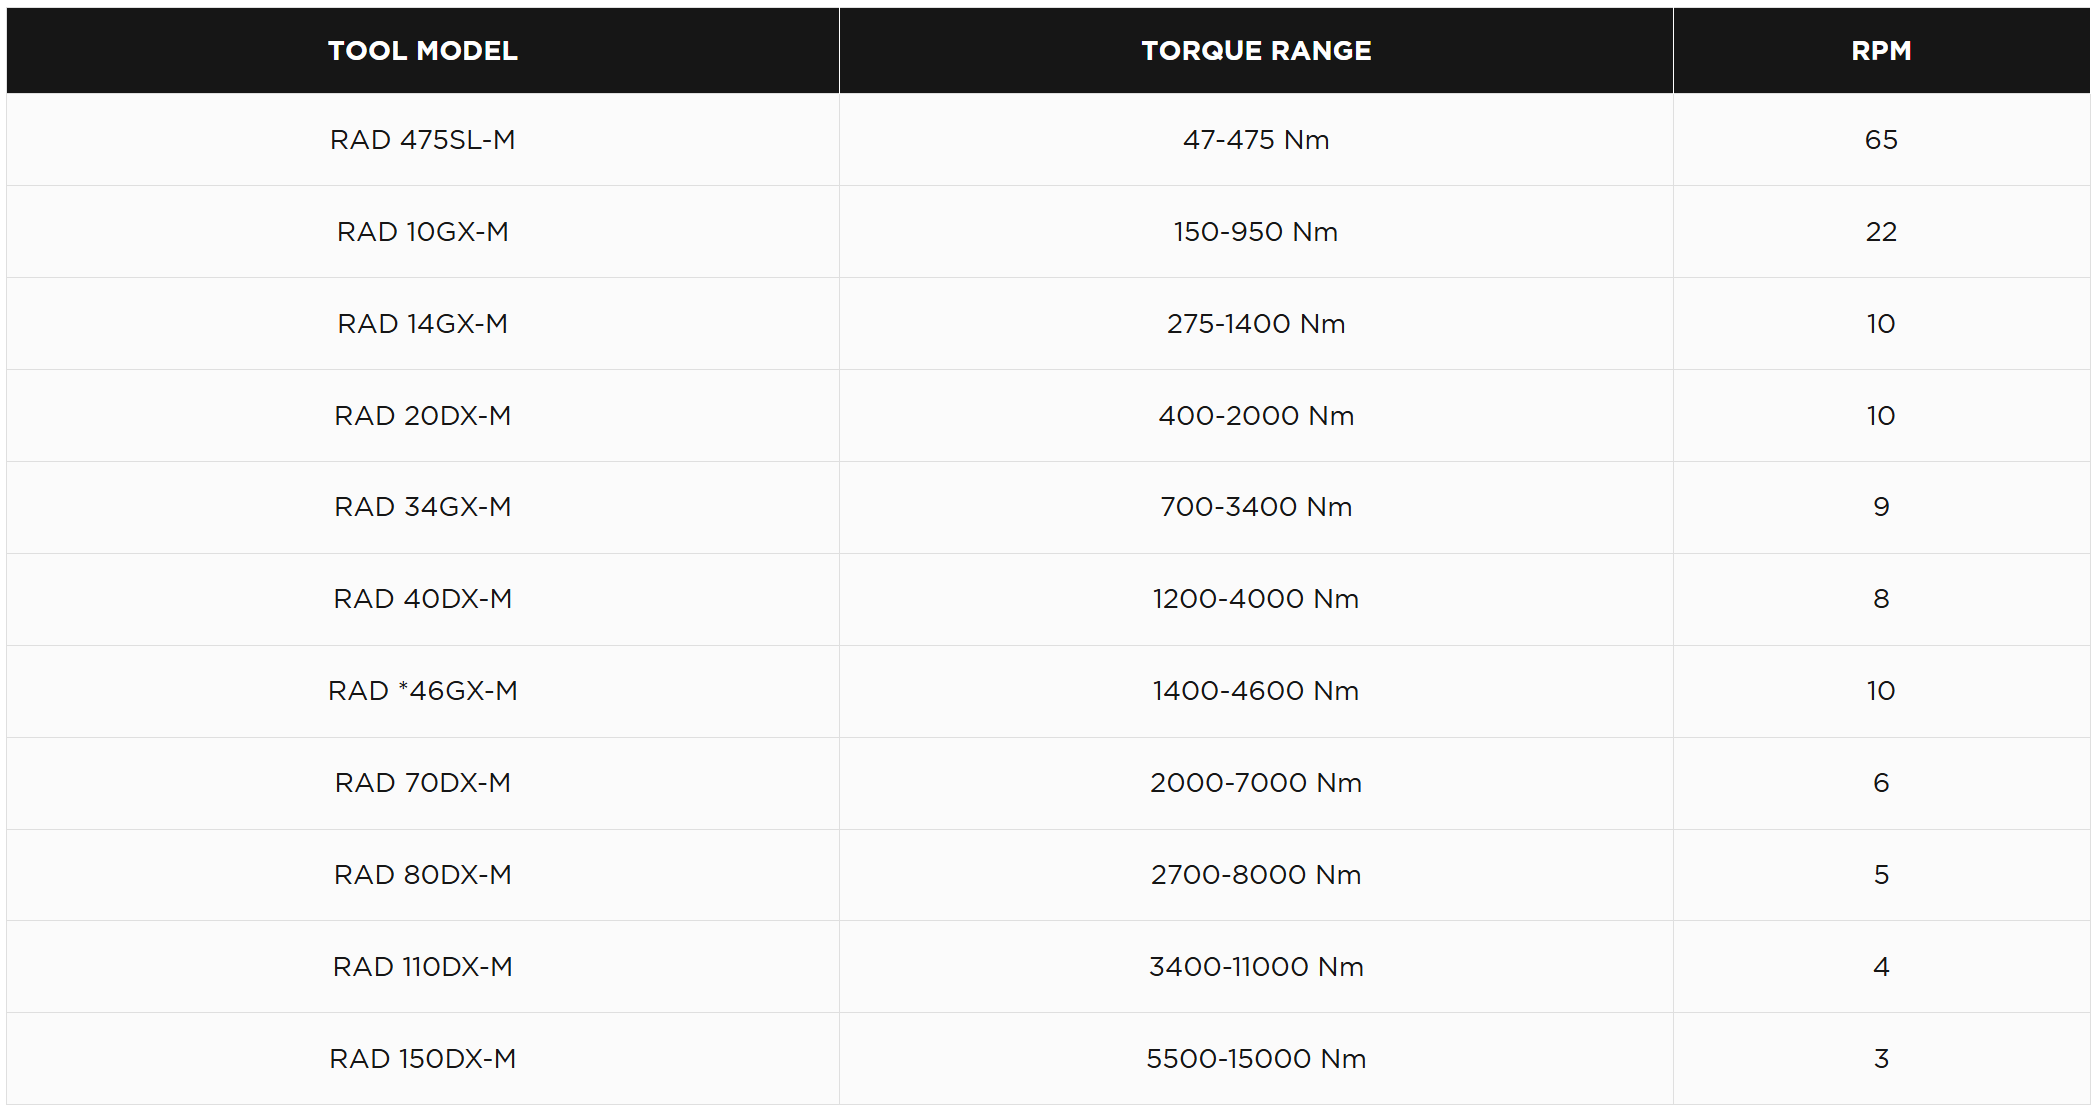Select the RAD 20DX-M model cell
The width and height of the screenshot is (2100, 1116).
click(x=423, y=416)
